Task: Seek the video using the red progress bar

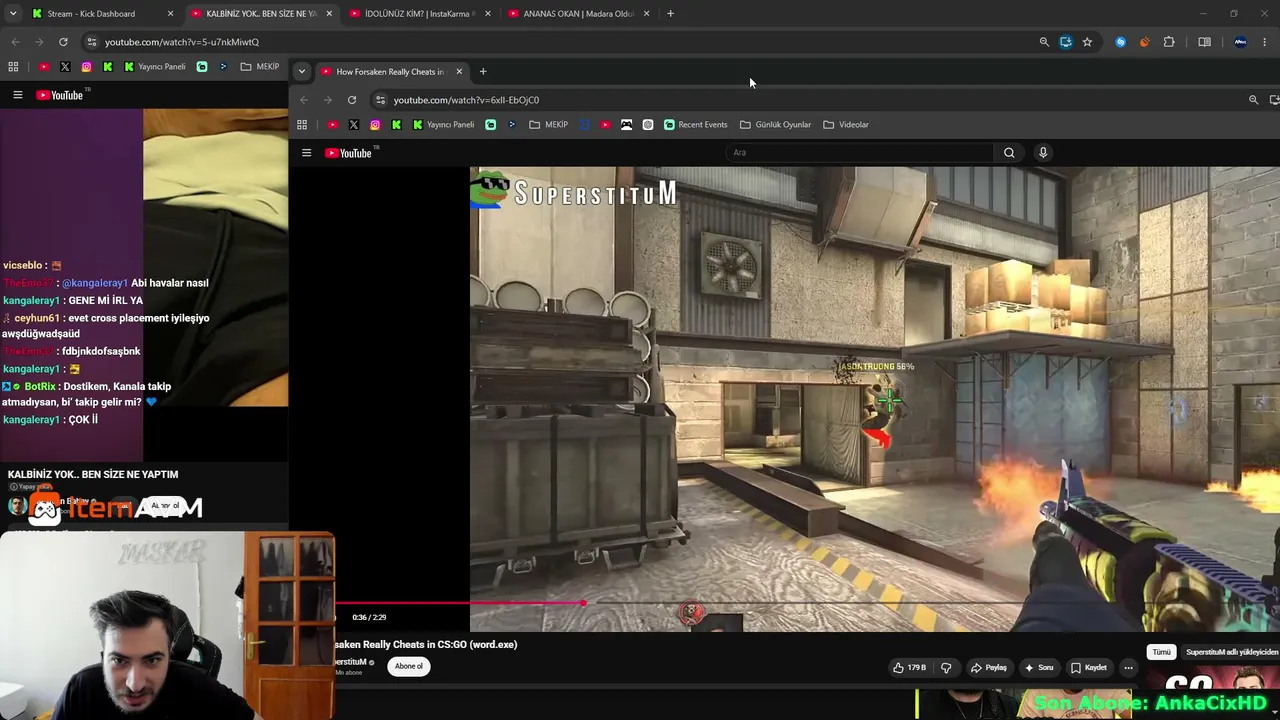Action: point(460,603)
